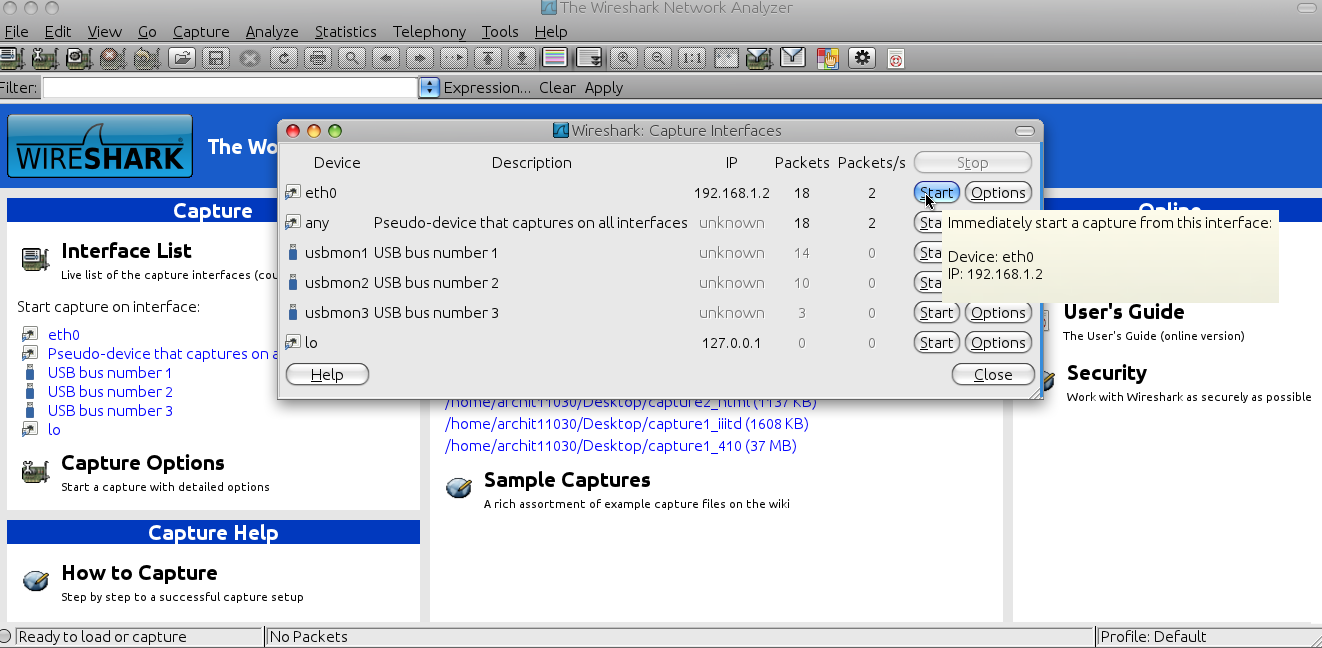Click lo link in interface list
The width and height of the screenshot is (1322, 648).
coord(54,430)
